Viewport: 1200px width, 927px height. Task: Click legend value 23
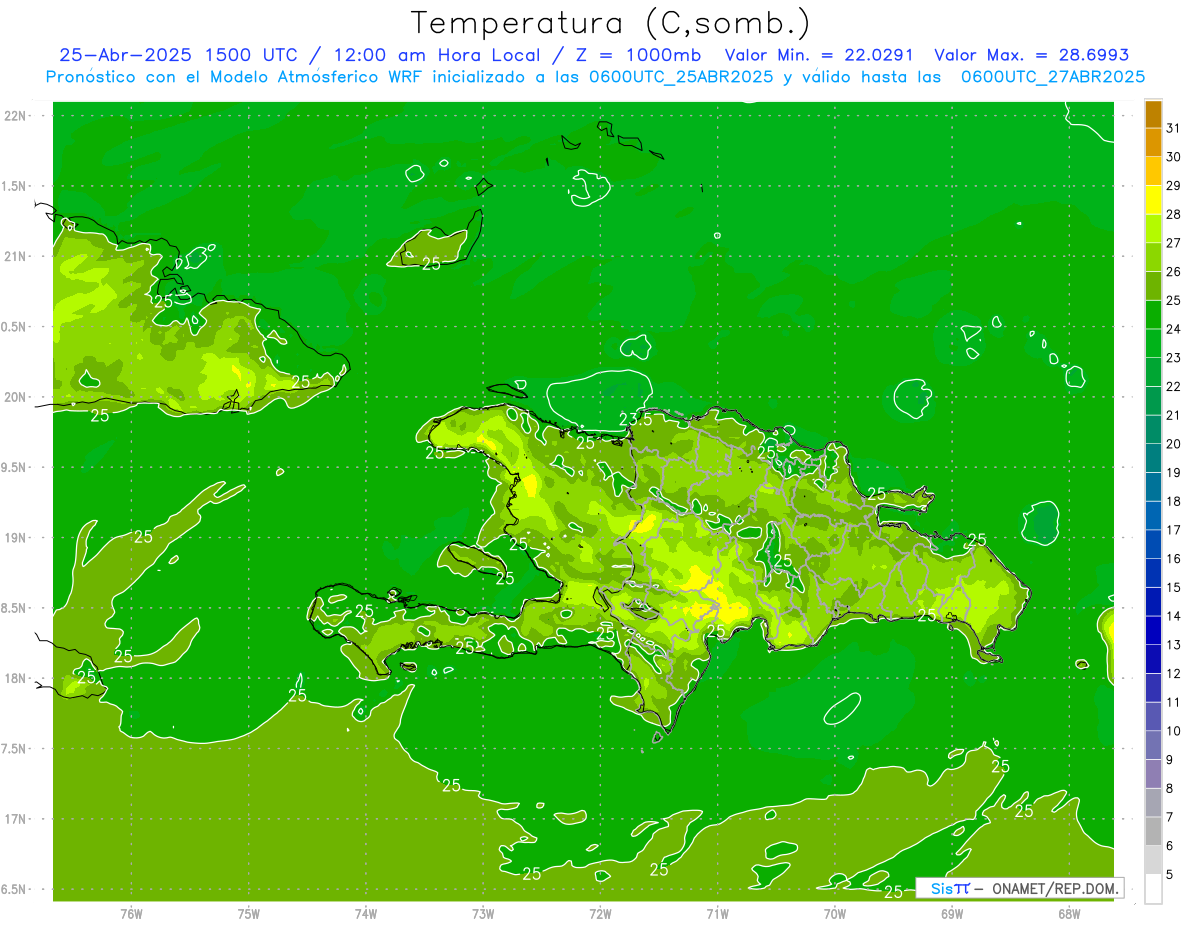(1173, 358)
